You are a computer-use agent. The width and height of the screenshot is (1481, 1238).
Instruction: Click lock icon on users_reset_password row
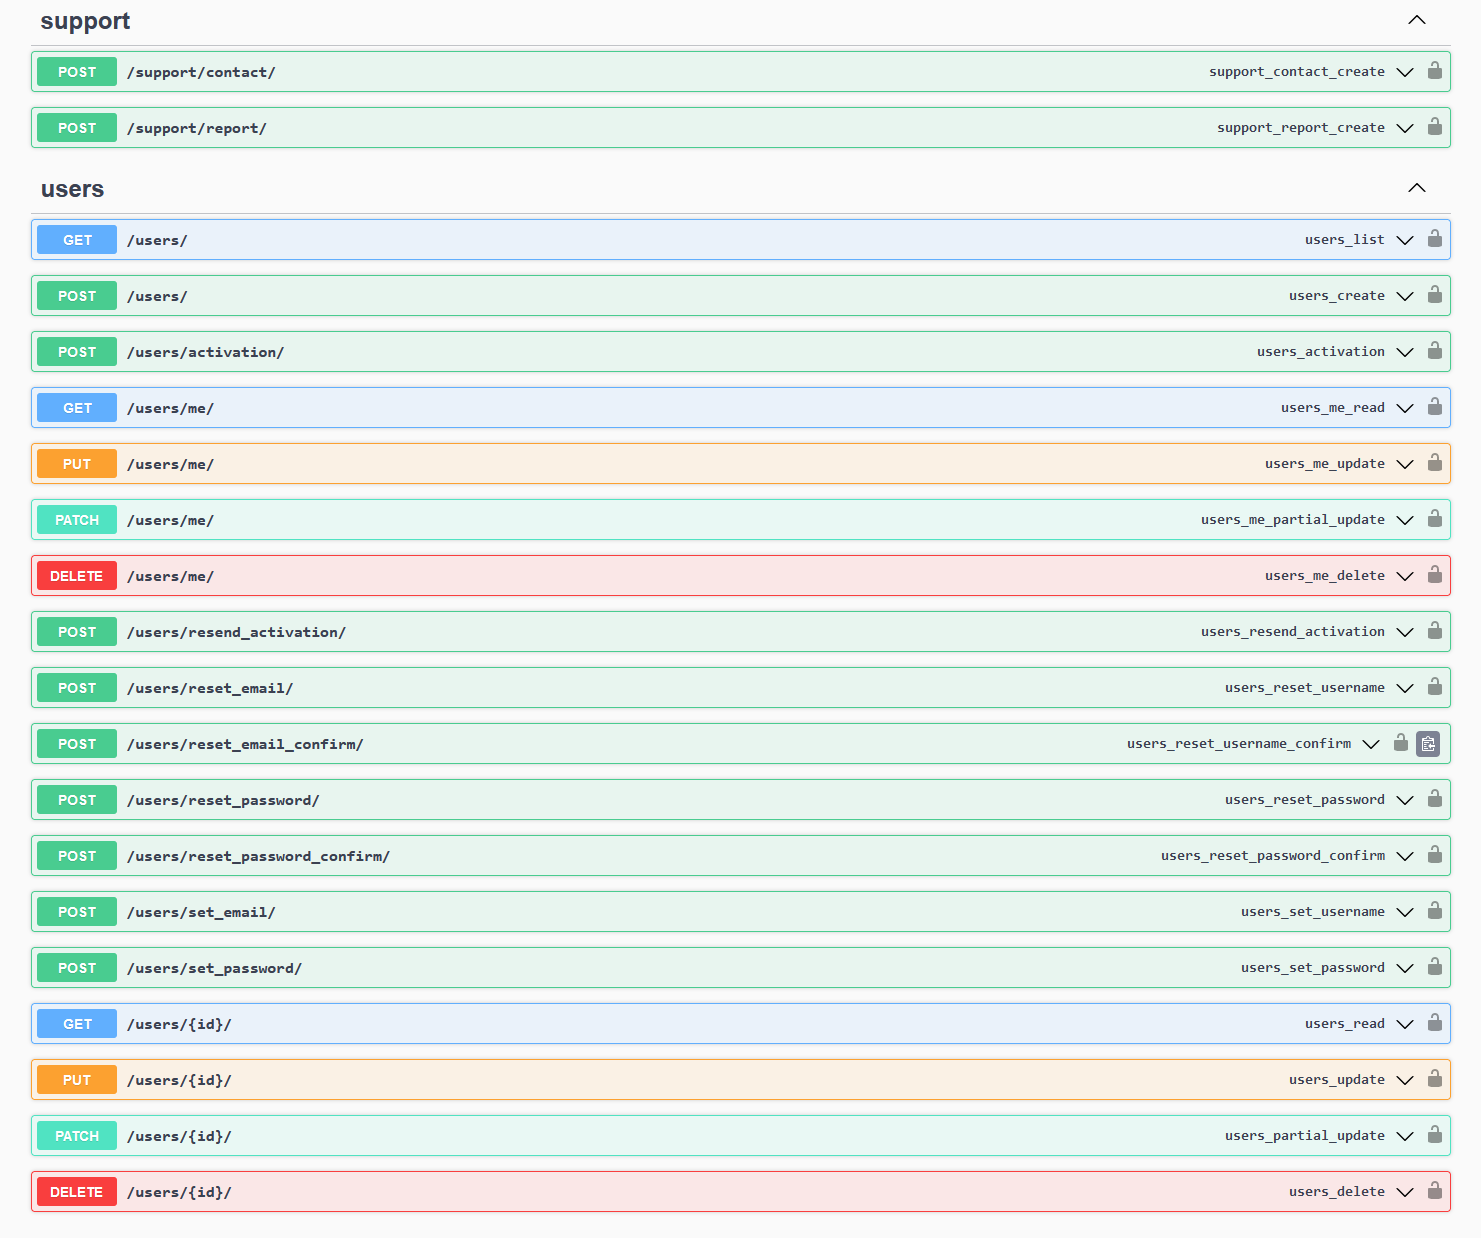(1434, 799)
